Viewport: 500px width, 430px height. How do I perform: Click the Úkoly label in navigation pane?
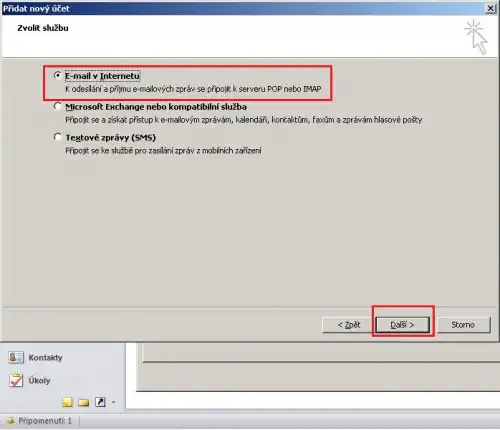click(x=39, y=380)
